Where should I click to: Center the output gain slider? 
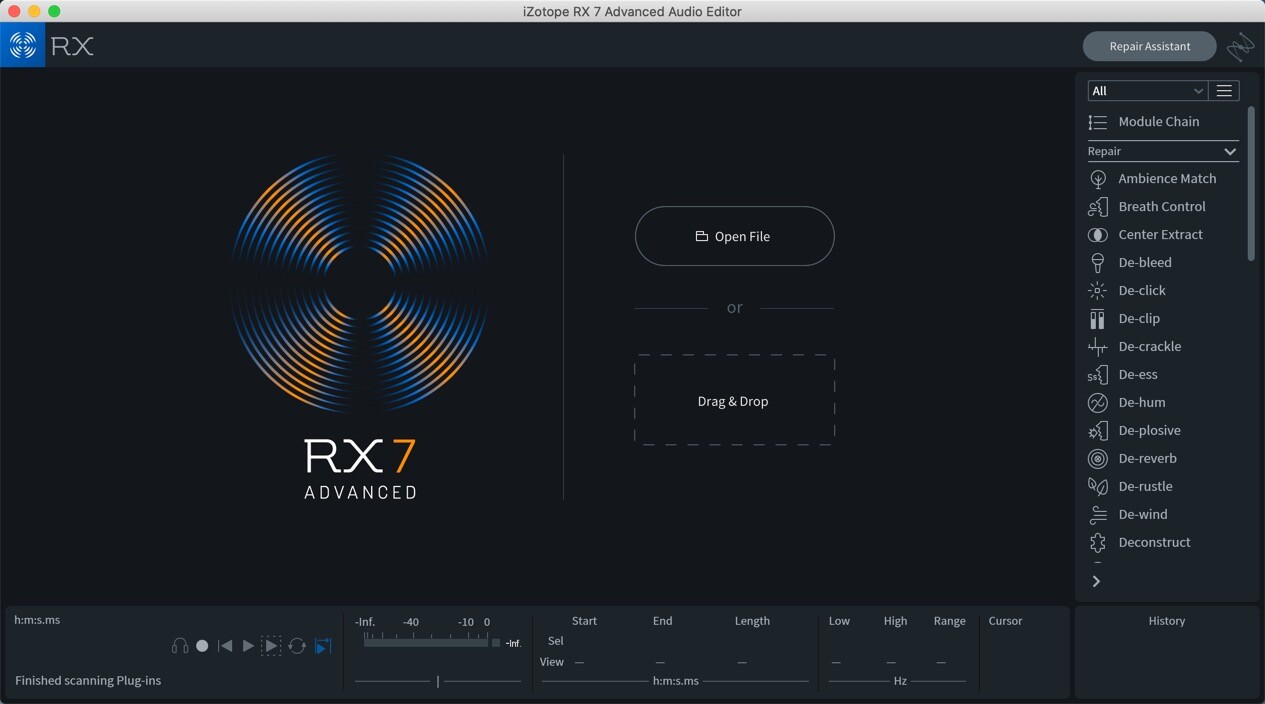pos(437,680)
